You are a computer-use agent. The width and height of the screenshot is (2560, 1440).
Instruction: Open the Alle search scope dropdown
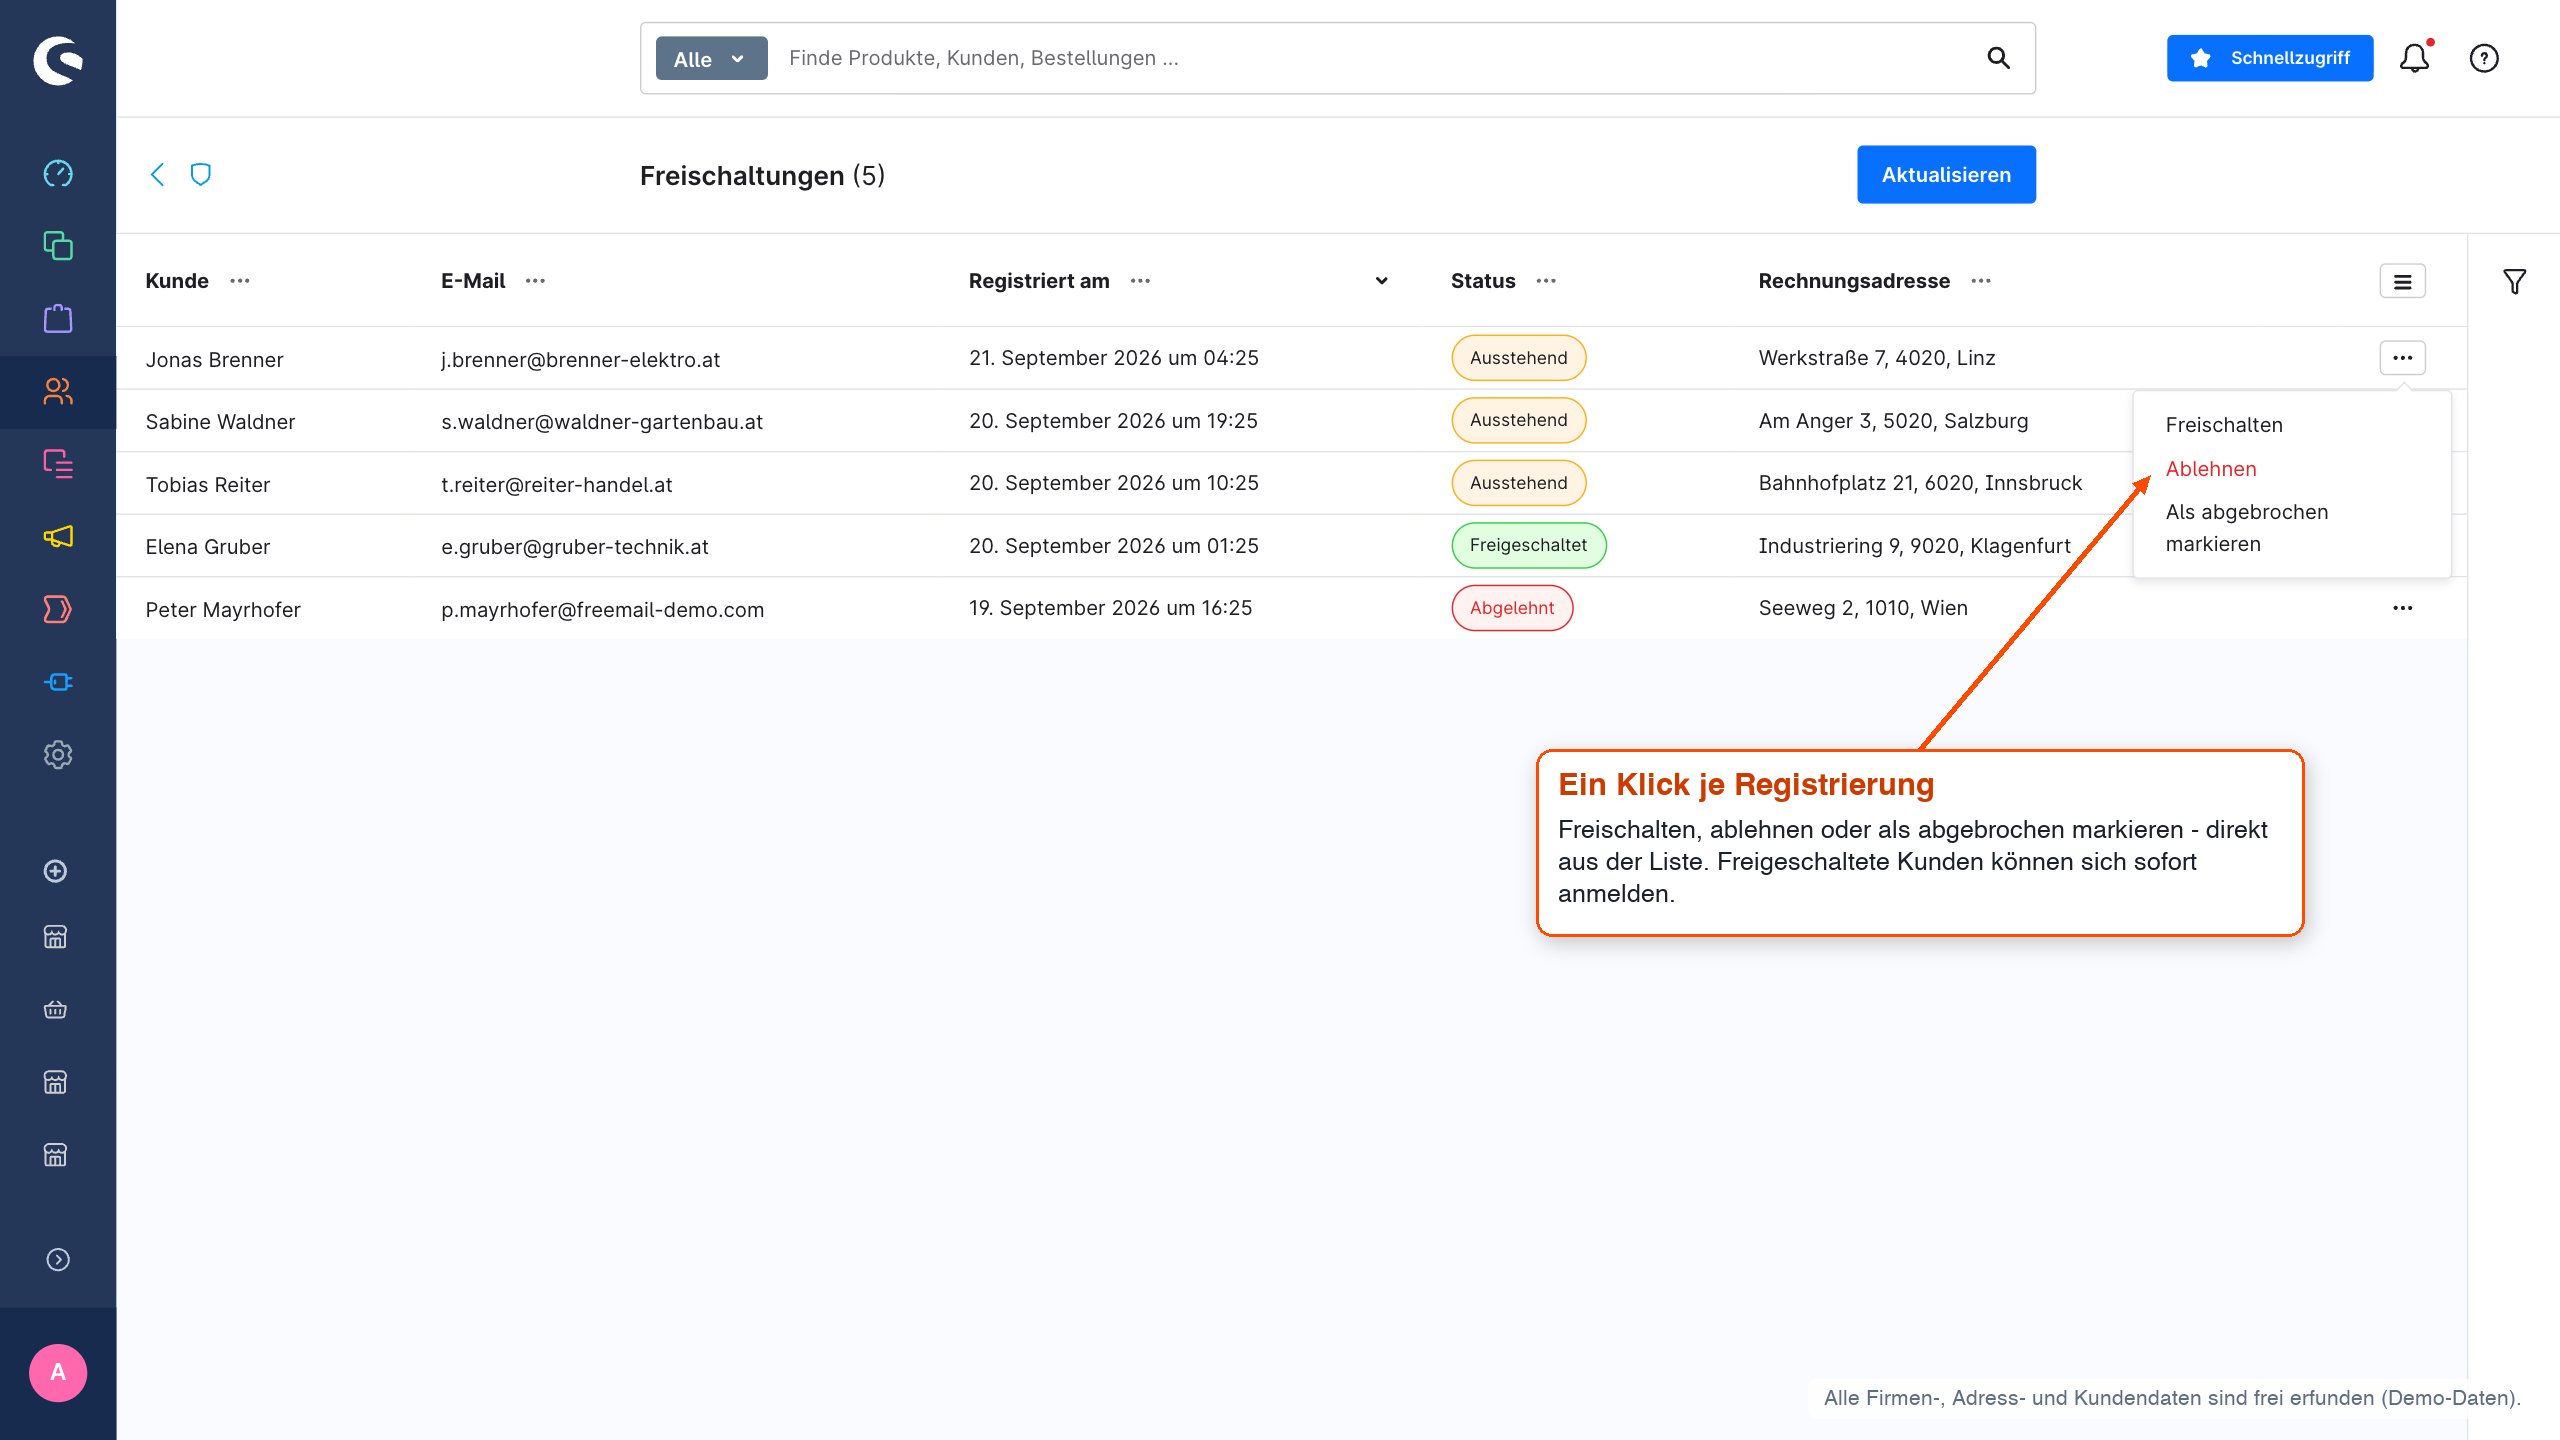711,58
